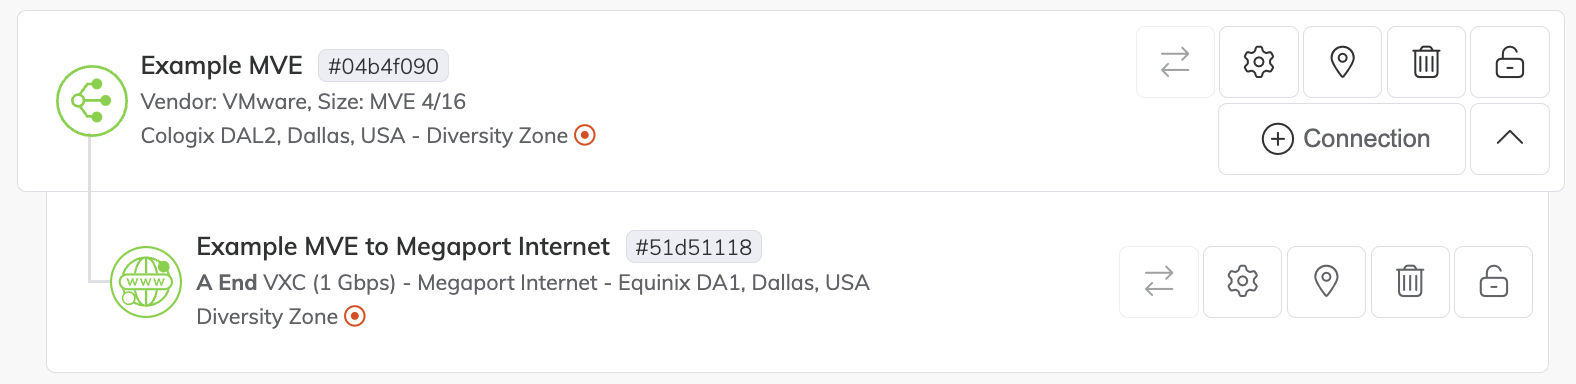Collapse Example MVE with chevron up
This screenshot has width=1576, height=384.
(1510, 139)
